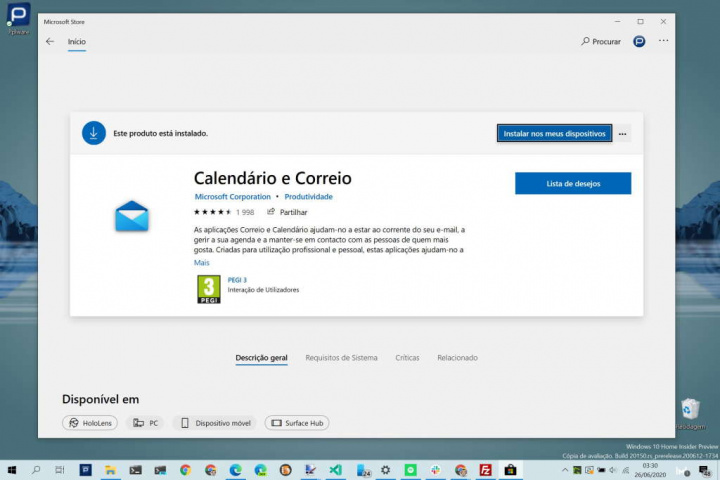Expand description with Mais link

click(x=201, y=262)
